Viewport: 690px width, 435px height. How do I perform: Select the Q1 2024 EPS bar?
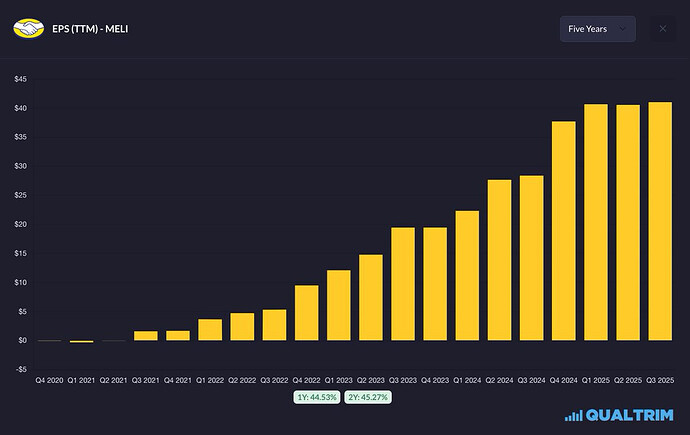[x=467, y=276]
